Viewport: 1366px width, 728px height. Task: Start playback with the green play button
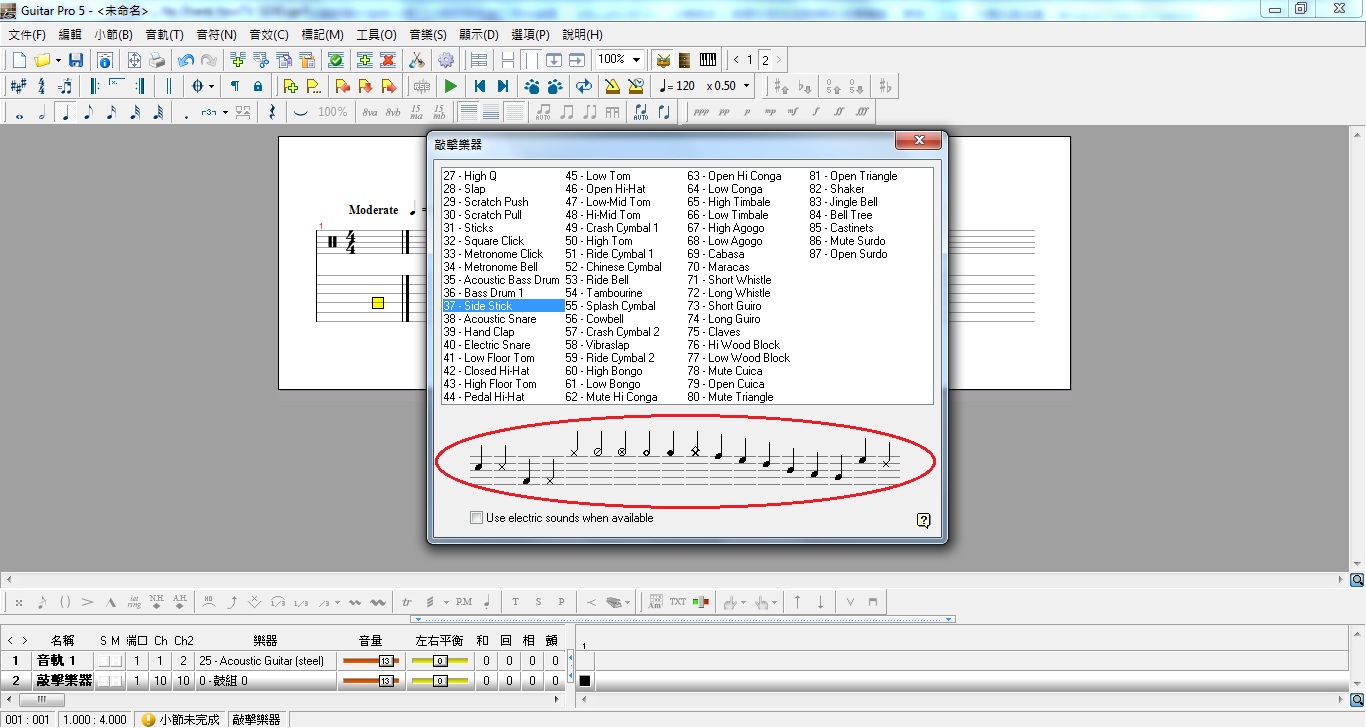coord(451,86)
